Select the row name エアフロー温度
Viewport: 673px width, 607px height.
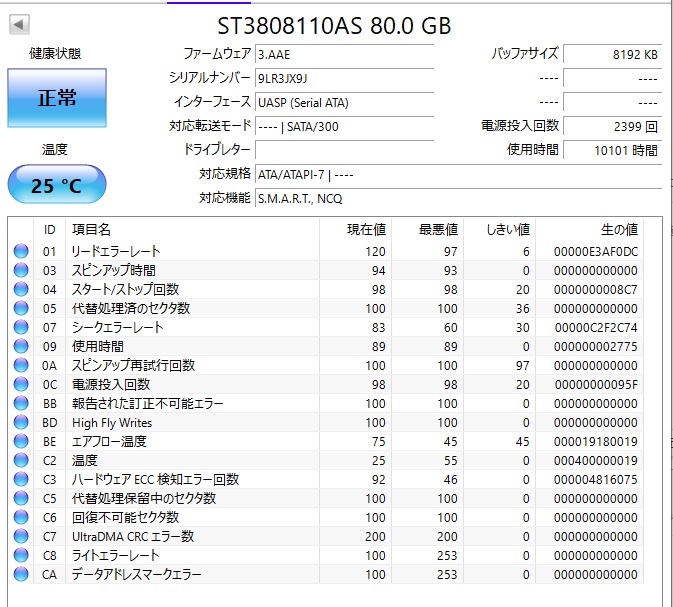point(109,441)
